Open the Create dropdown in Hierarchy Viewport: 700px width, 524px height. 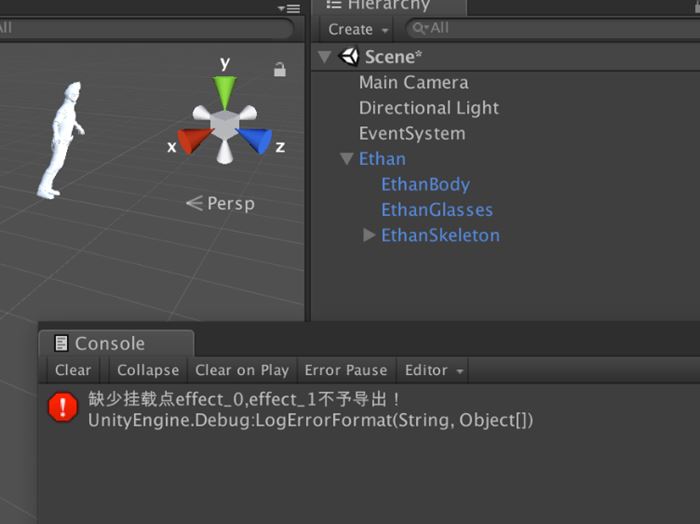pyautogui.click(x=356, y=29)
